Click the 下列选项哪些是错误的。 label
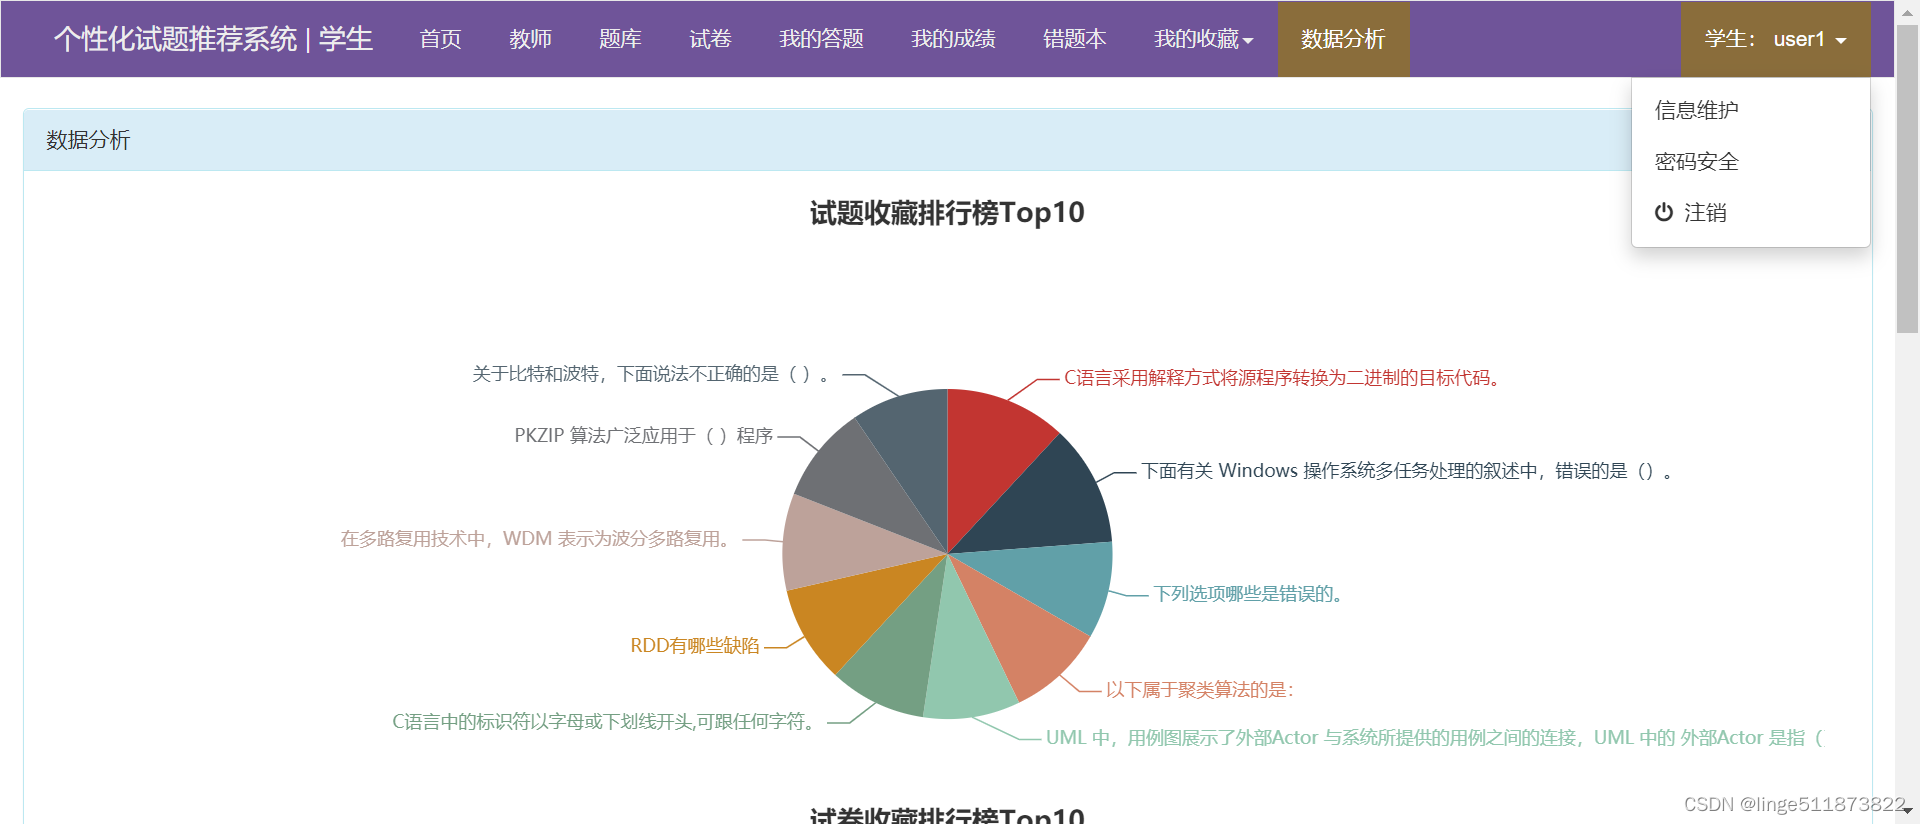Screen dimensions: 1920x824 [1248, 594]
